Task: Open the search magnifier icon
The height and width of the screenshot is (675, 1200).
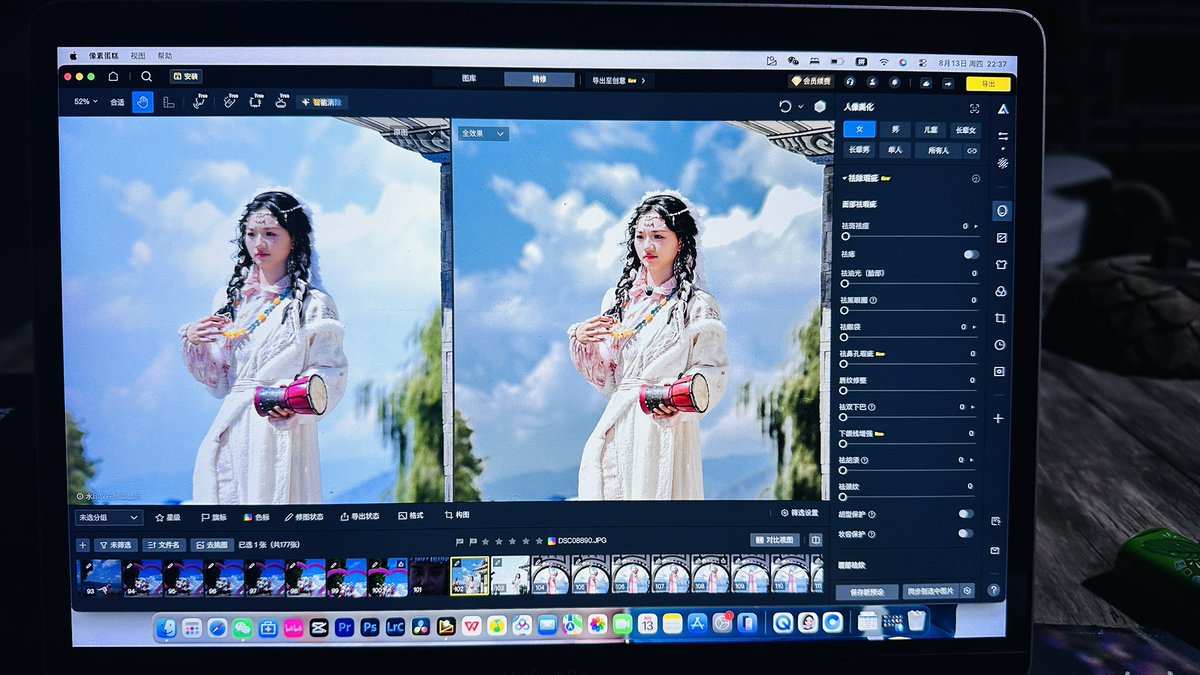Action: click(147, 77)
